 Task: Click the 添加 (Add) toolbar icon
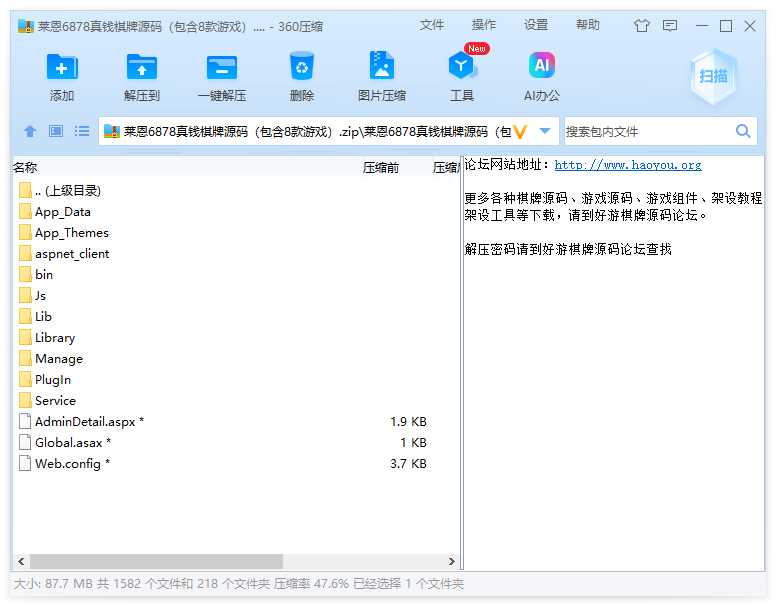[62, 67]
